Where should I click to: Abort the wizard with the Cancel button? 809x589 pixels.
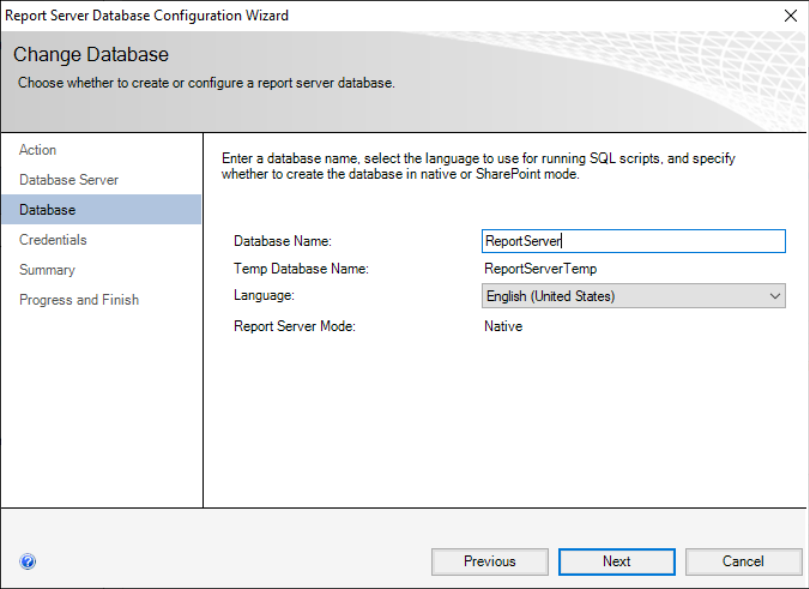(743, 561)
